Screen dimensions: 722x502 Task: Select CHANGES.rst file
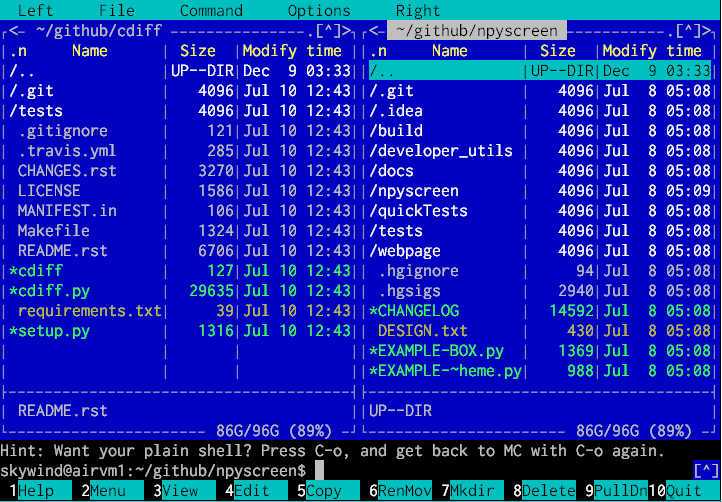click(180, 171)
